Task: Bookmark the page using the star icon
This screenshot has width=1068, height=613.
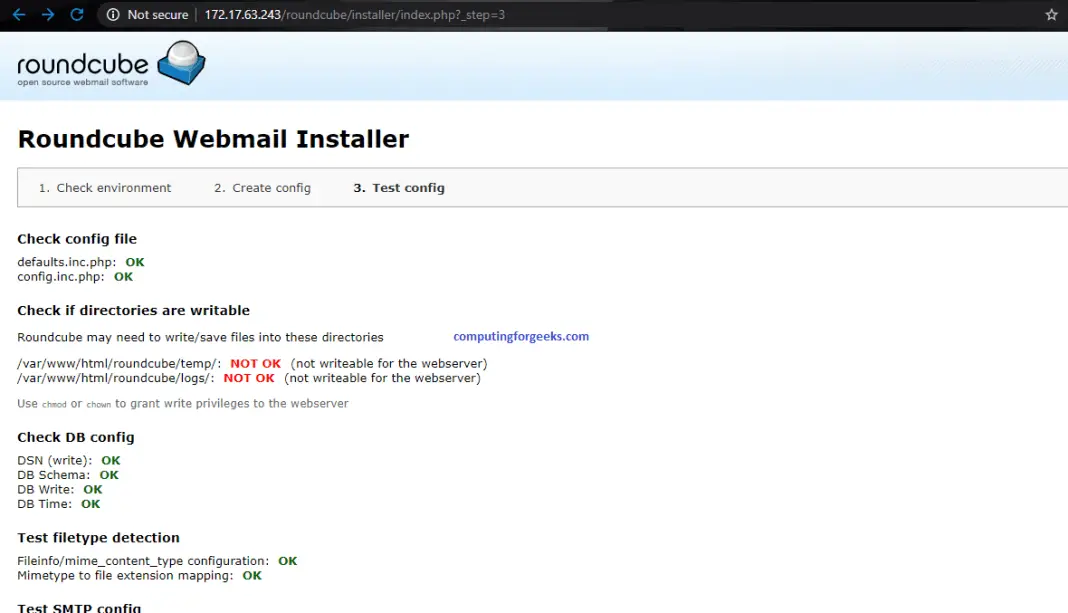Action: pos(1050,14)
